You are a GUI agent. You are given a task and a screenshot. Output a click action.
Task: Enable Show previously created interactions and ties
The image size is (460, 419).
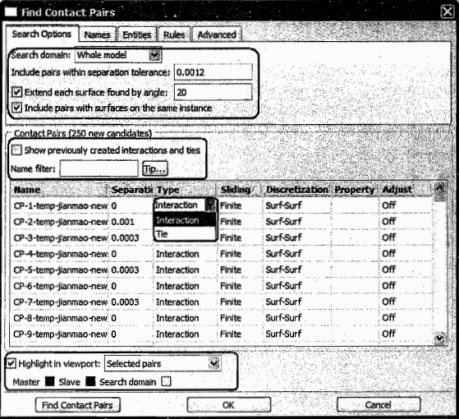[x=16, y=150]
